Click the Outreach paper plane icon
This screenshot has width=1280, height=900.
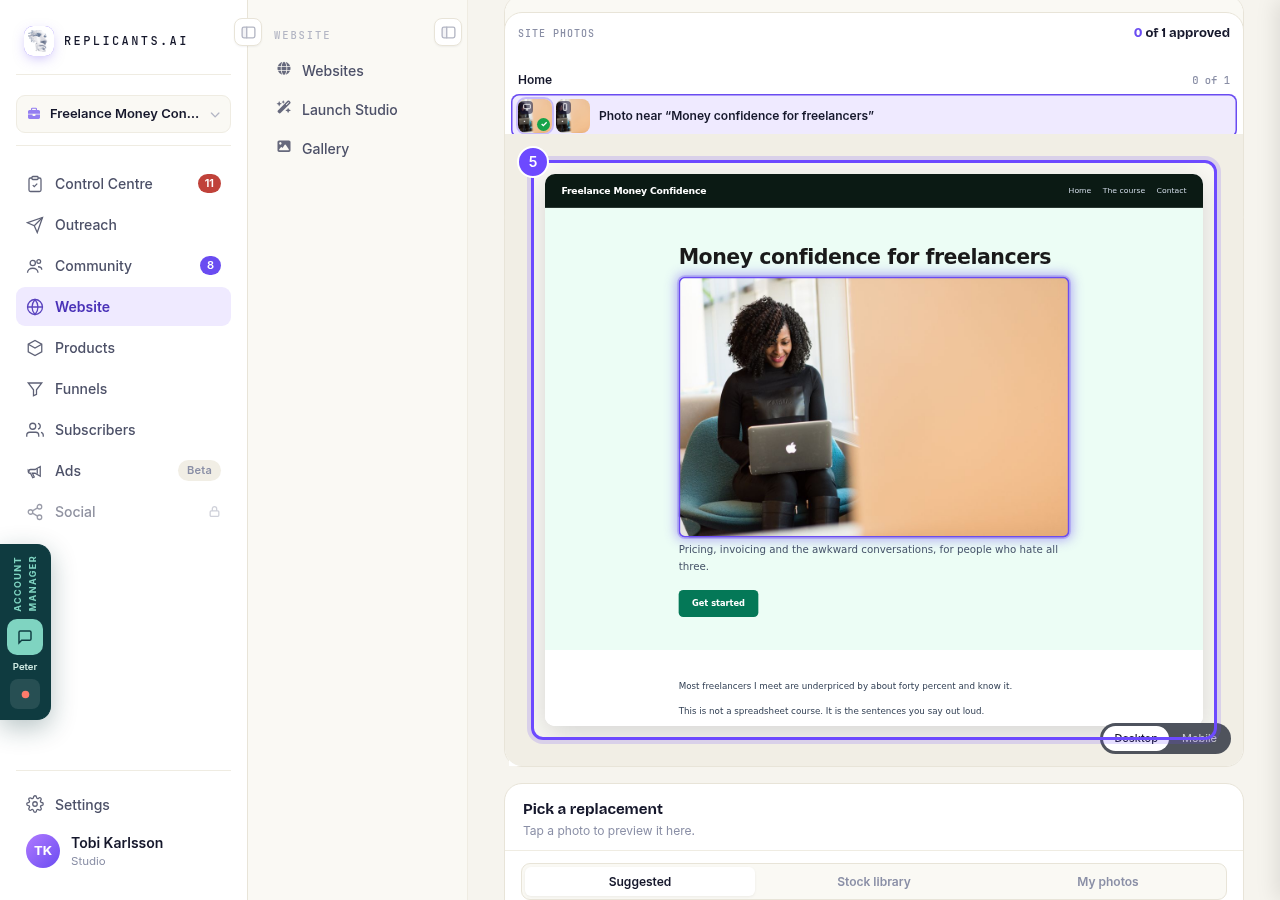(35, 225)
